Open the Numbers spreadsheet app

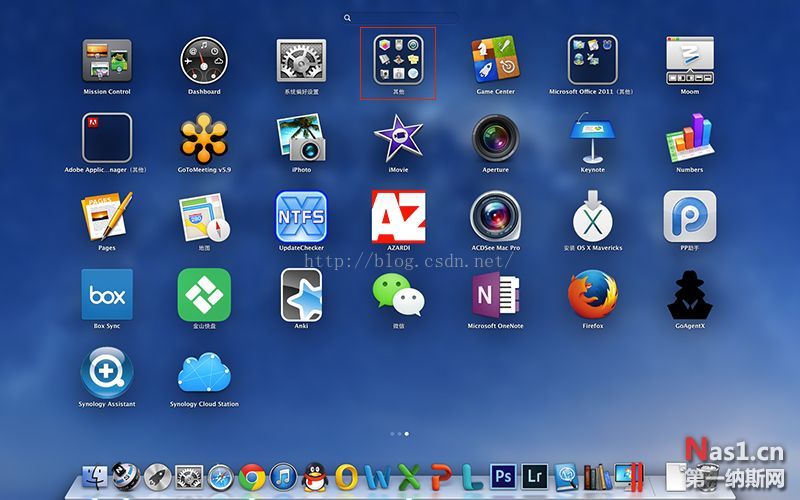(690, 138)
